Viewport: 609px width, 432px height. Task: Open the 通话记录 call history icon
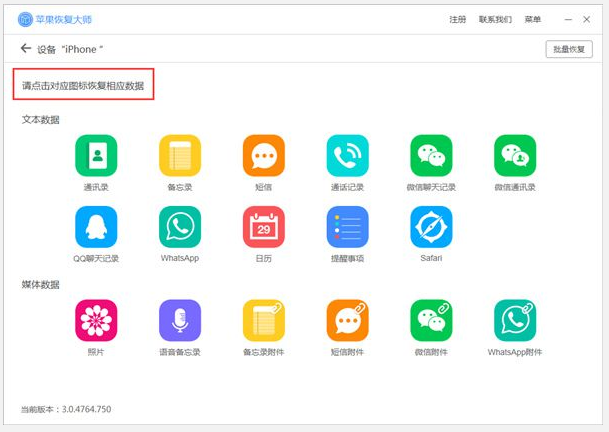pyautogui.click(x=348, y=155)
